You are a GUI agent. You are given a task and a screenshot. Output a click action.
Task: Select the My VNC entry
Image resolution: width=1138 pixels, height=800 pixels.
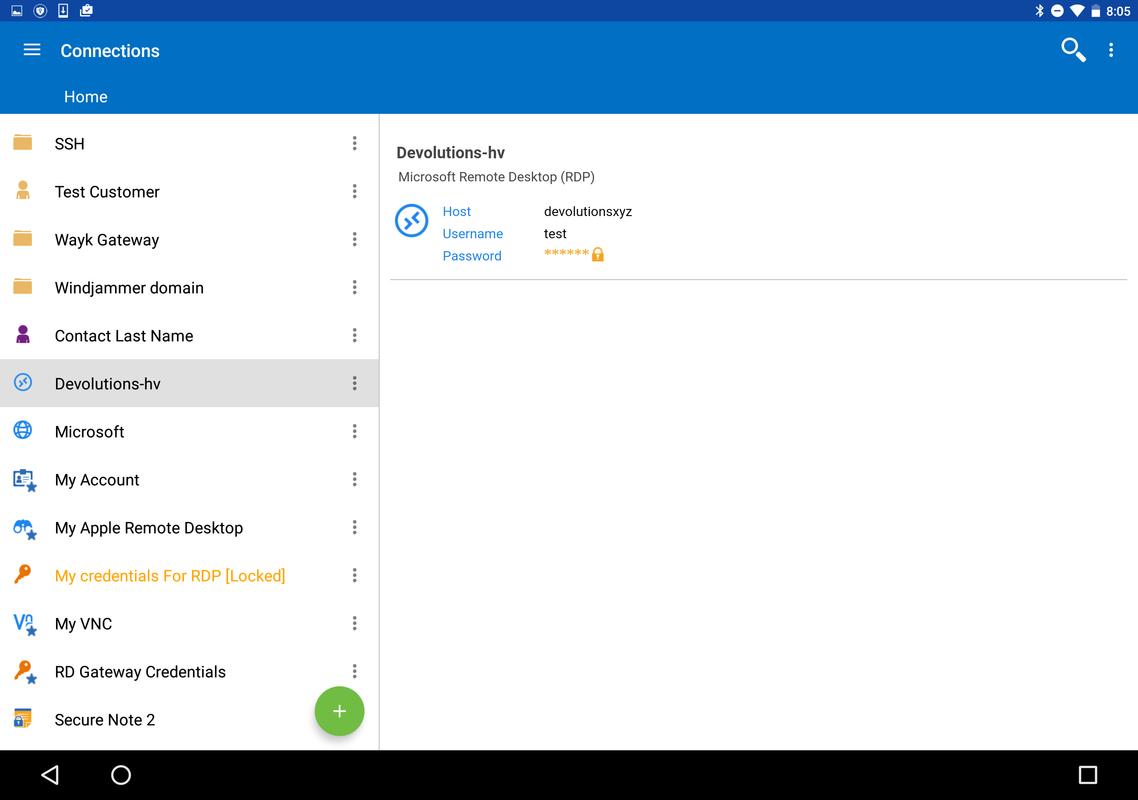click(x=189, y=623)
